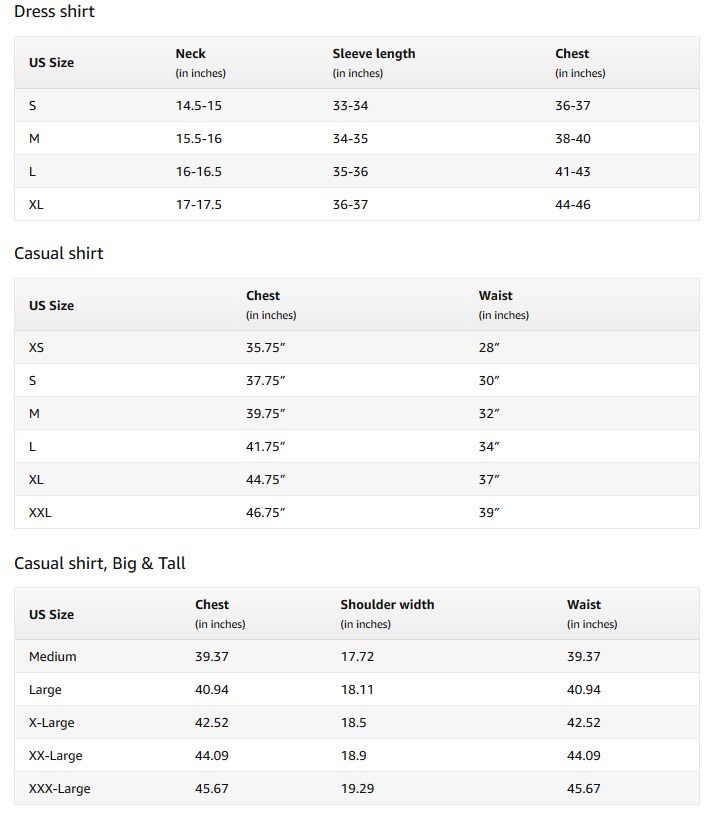Click the 41-43 chest measurement
The width and height of the screenshot is (710, 821).
[573, 171]
